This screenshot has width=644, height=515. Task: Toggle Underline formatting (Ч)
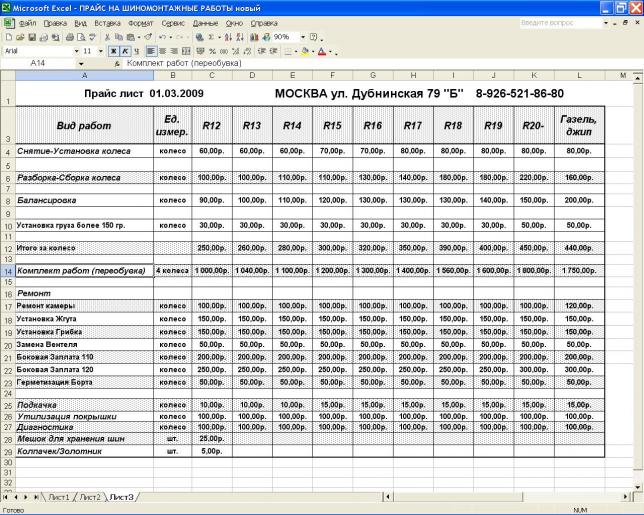click(136, 51)
